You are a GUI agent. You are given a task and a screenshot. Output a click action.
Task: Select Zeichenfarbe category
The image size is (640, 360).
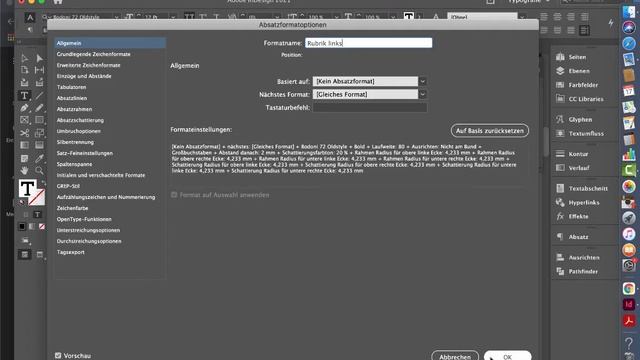[72, 208]
